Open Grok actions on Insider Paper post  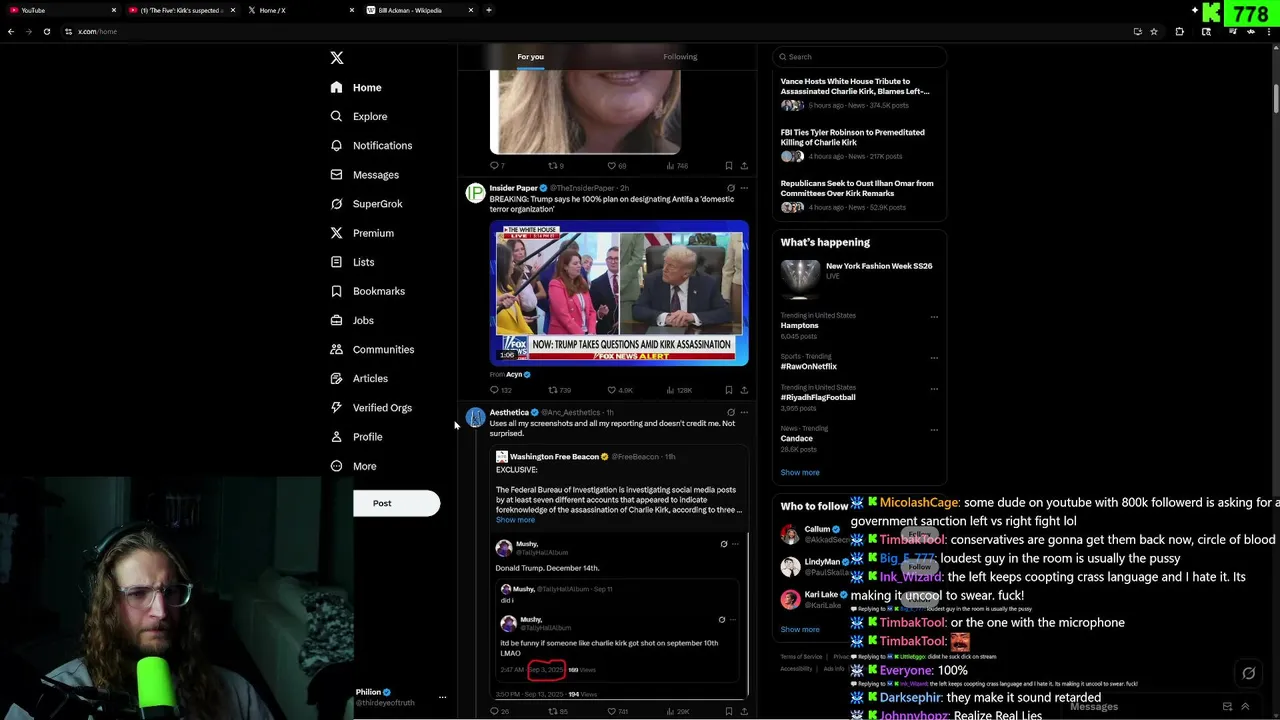pyautogui.click(x=731, y=188)
